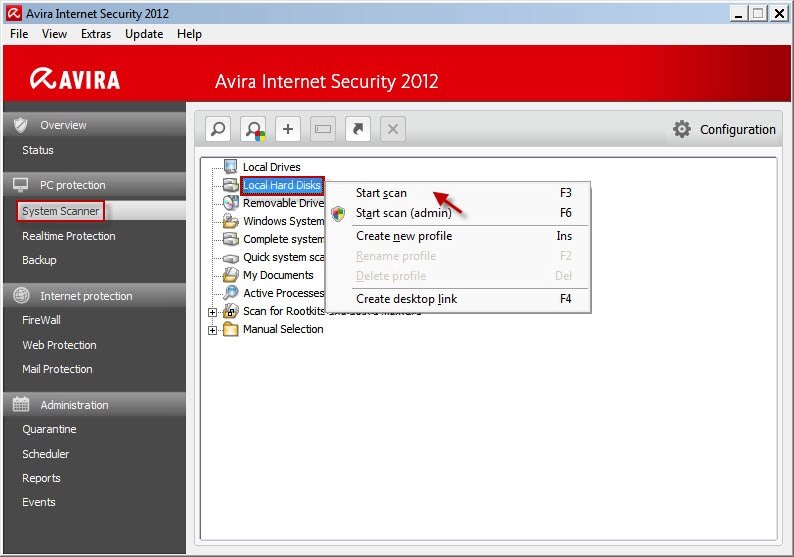Expand the Scan for Rootkits tree node

[x=212, y=312]
